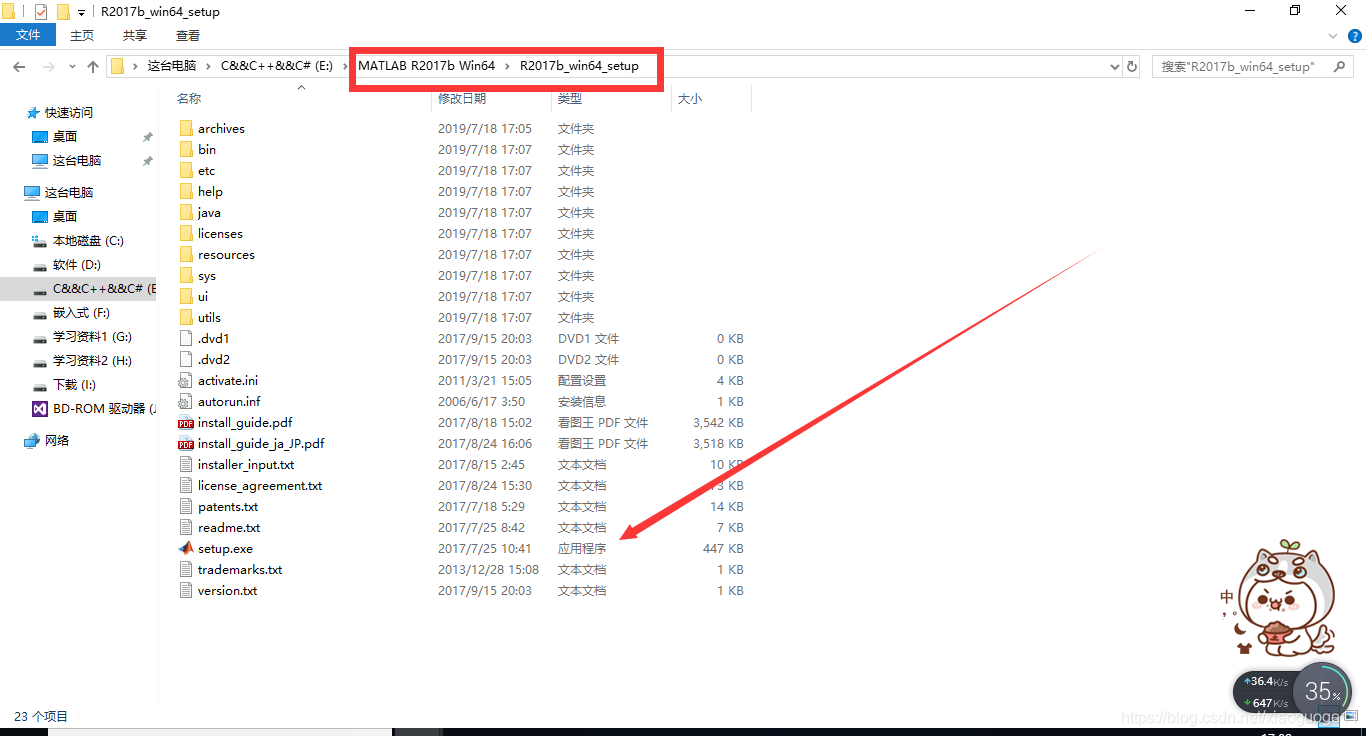The width and height of the screenshot is (1366, 736).
Task: Click the install_guide_ja_JP.pdf PDF icon
Action: (186, 443)
